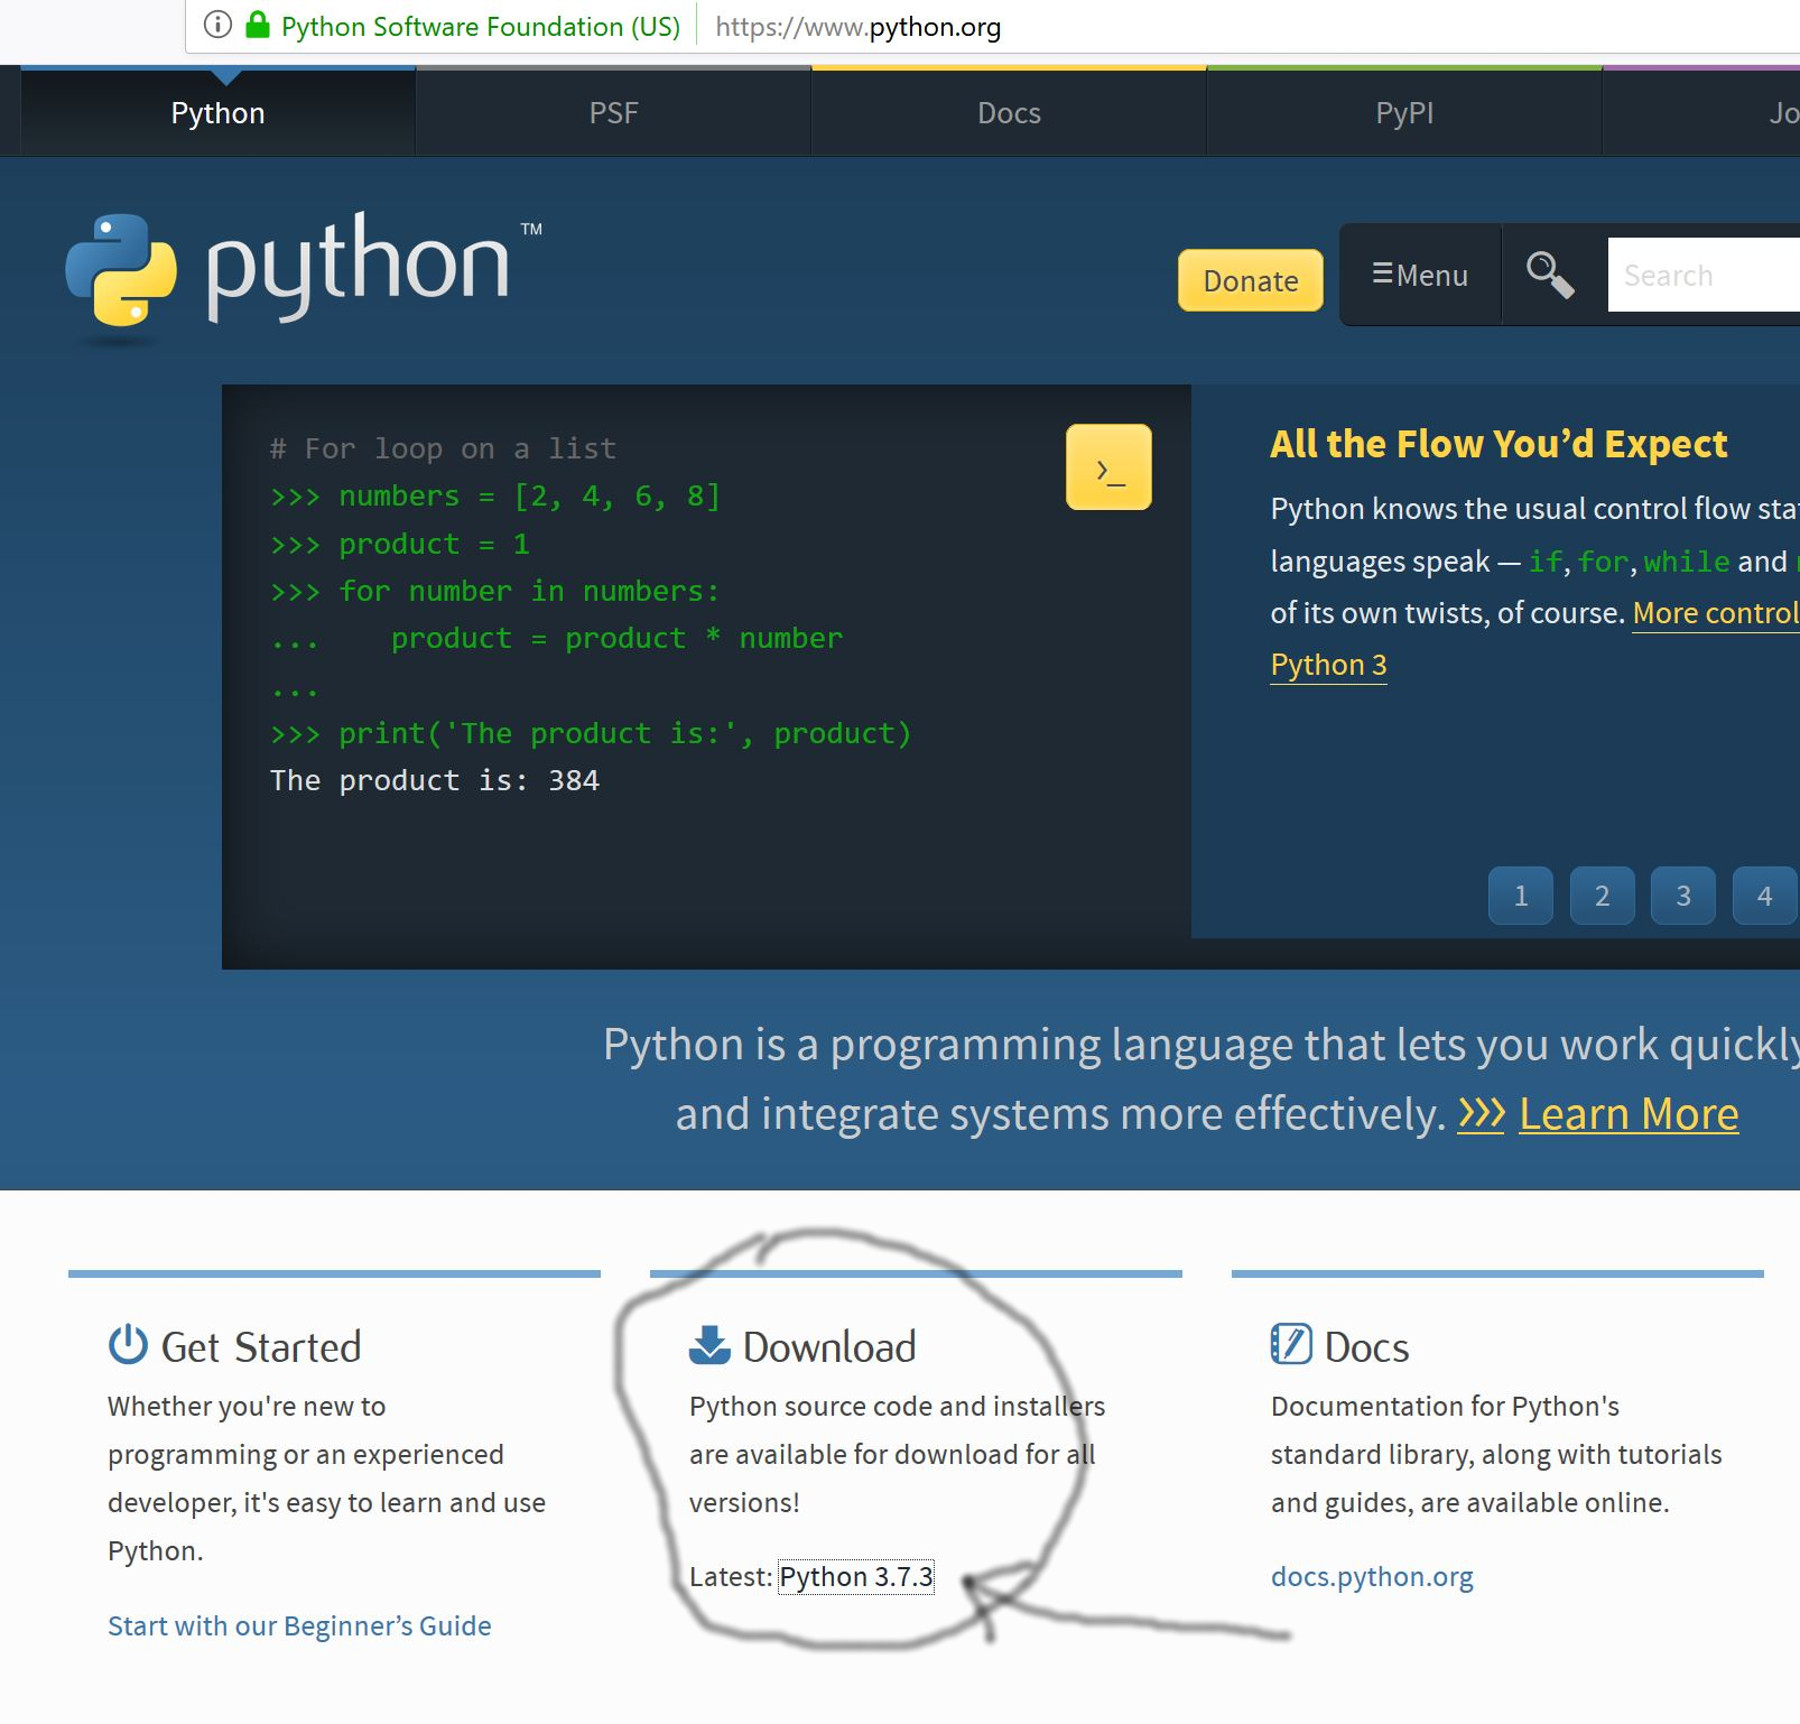Click the power icon beside Get Started
This screenshot has width=1800, height=1724.
coord(128,1344)
